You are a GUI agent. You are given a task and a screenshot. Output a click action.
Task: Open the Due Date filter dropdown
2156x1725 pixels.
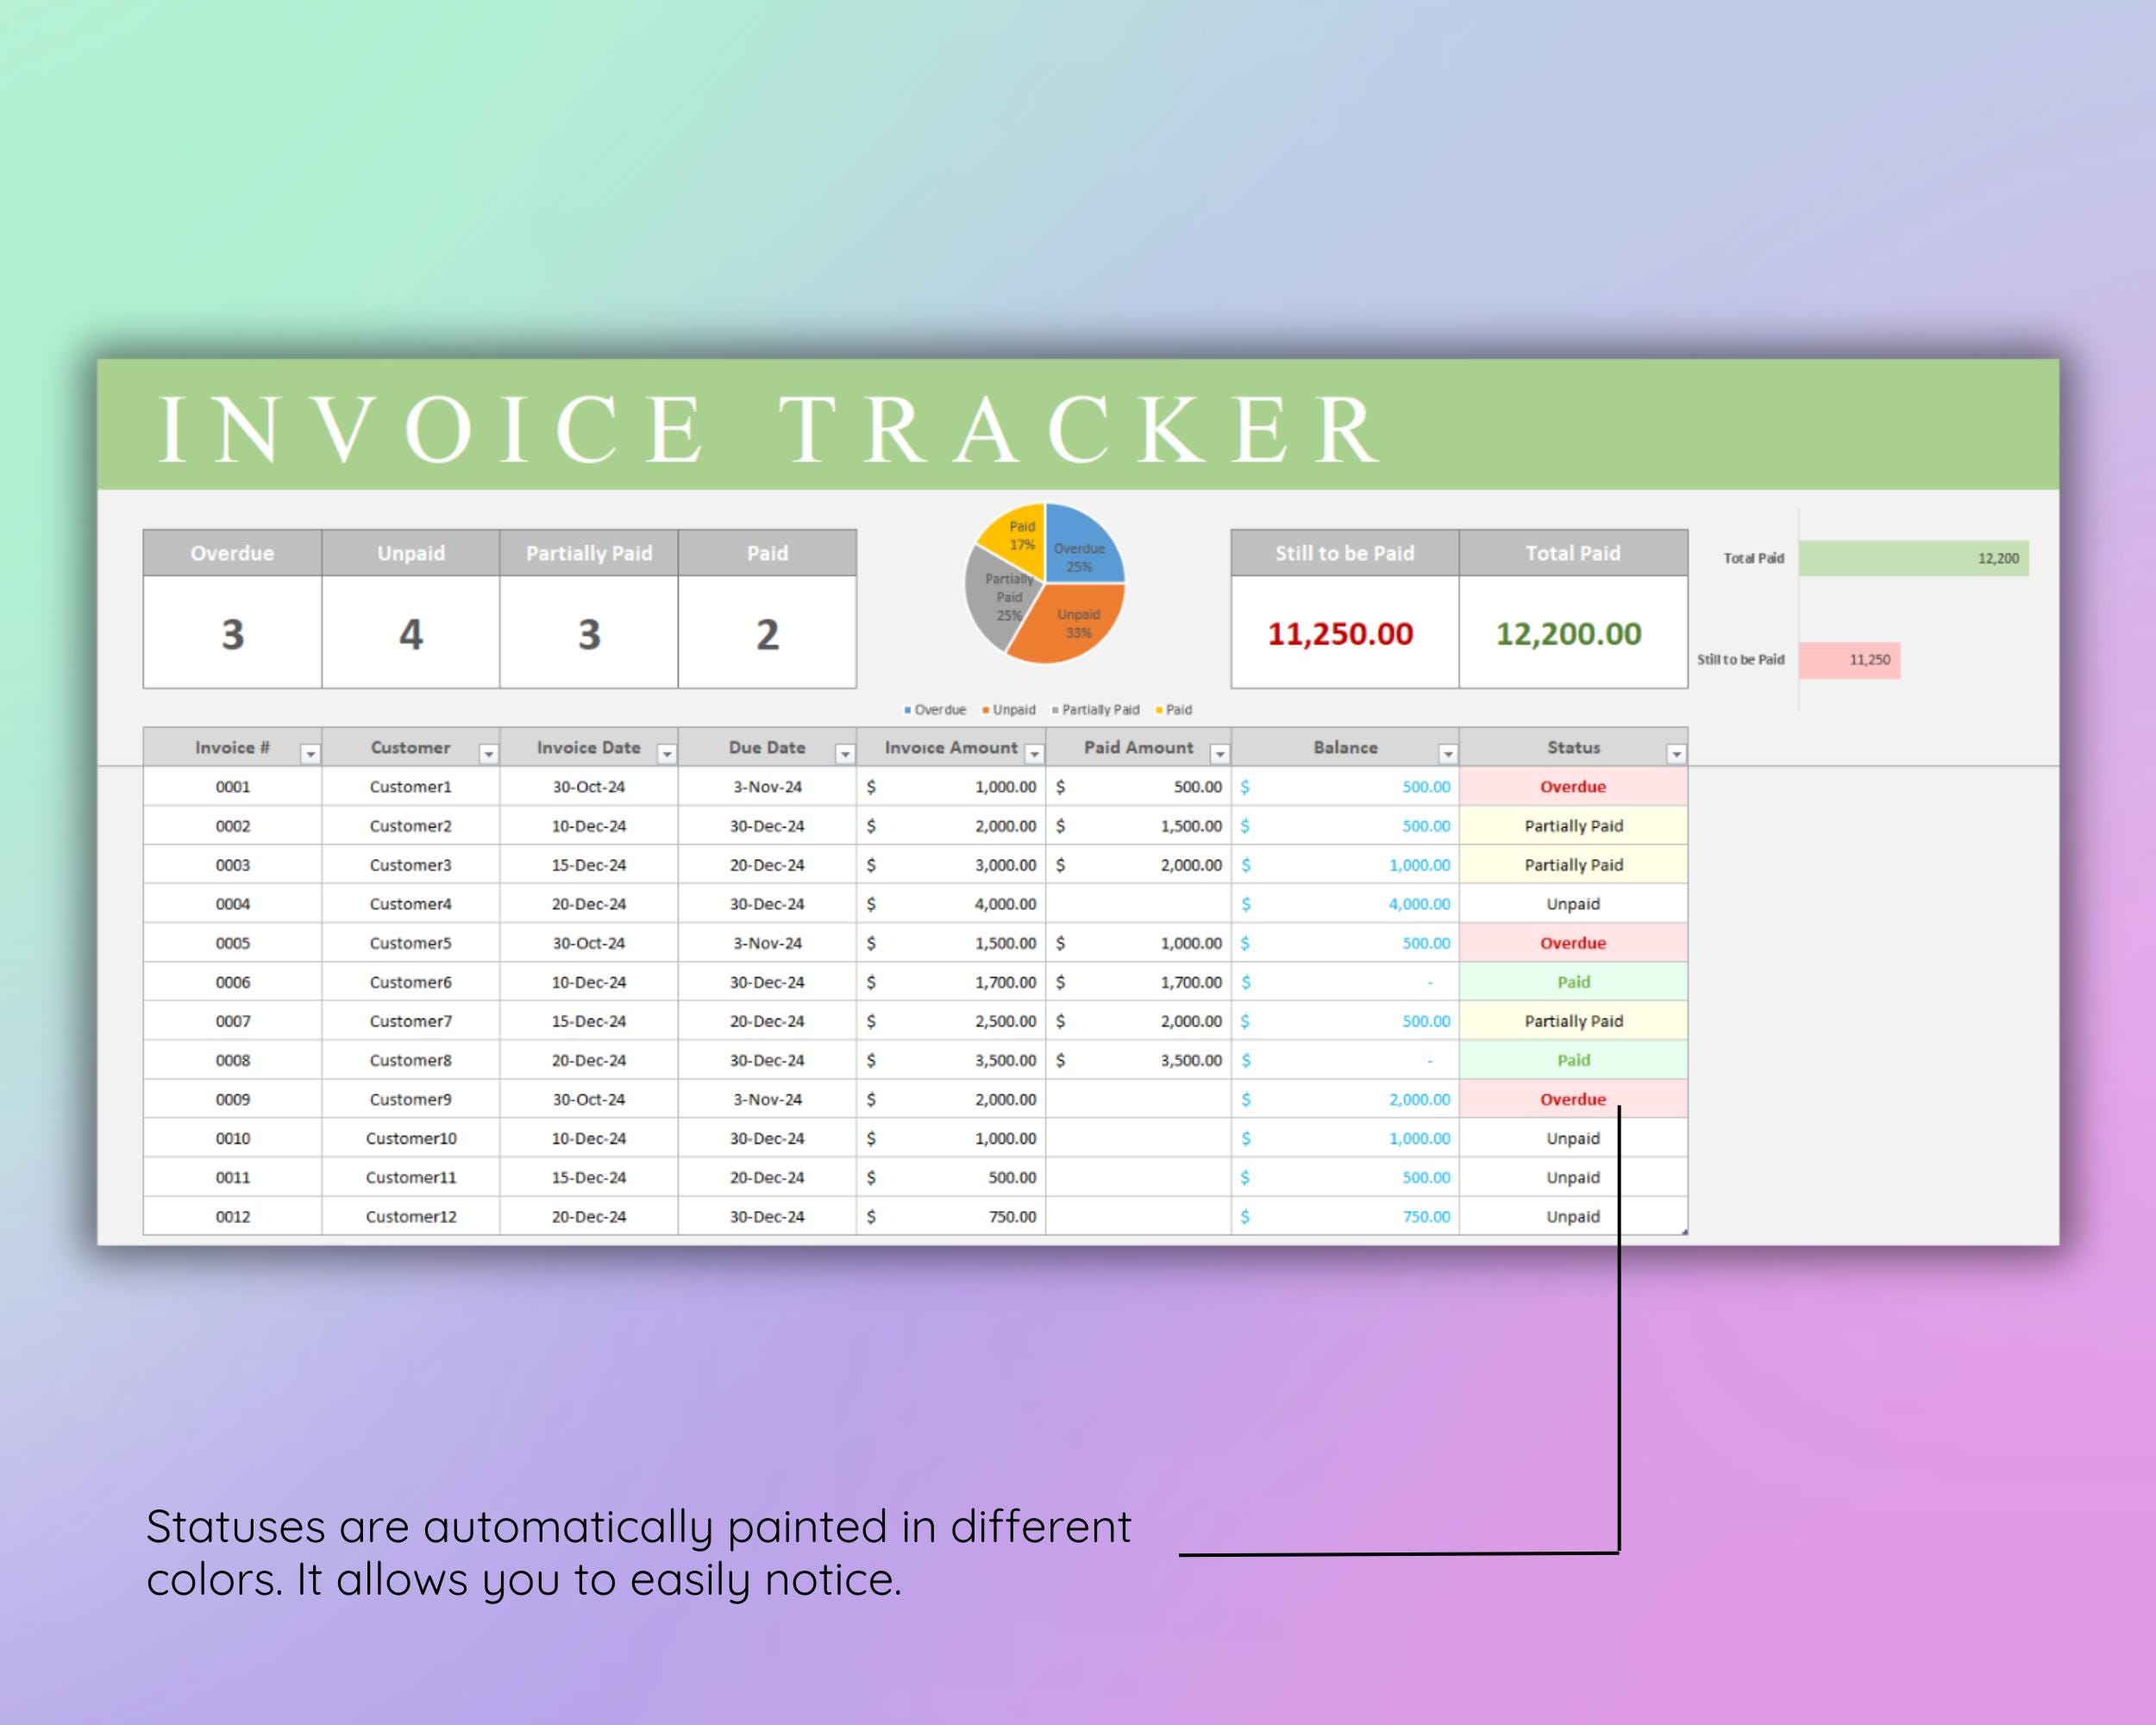(x=845, y=754)
